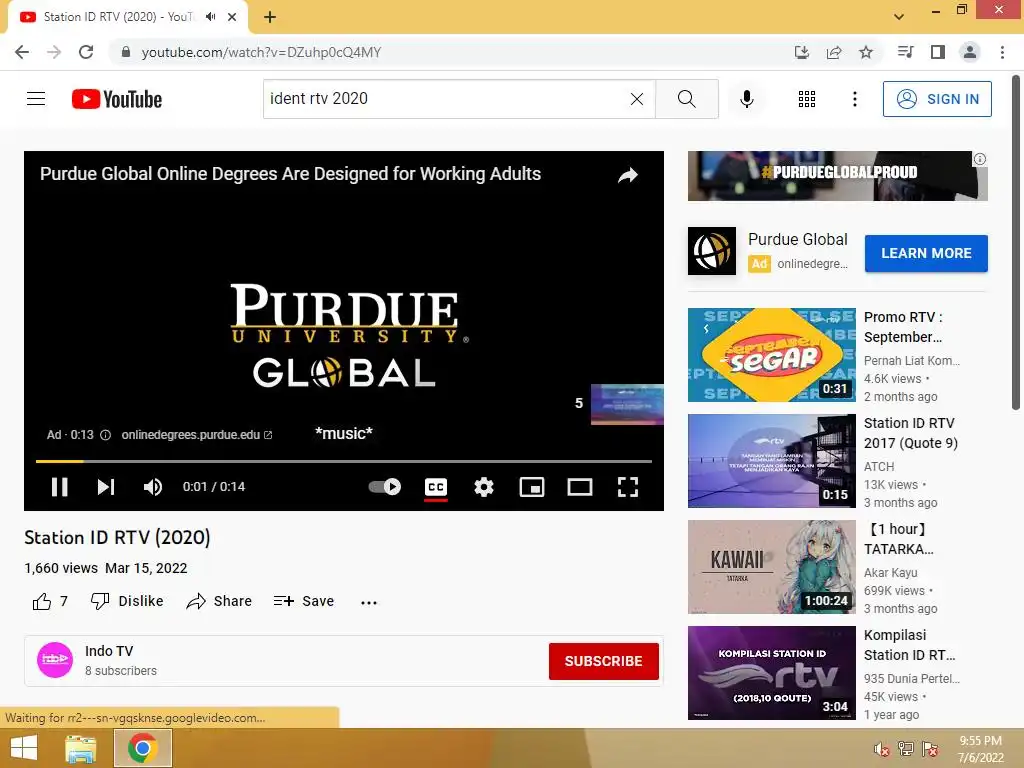Screen dimensions: 1024x768
Task: Select the Station ID RTV (2020) tab
Action: coord(128,17)
